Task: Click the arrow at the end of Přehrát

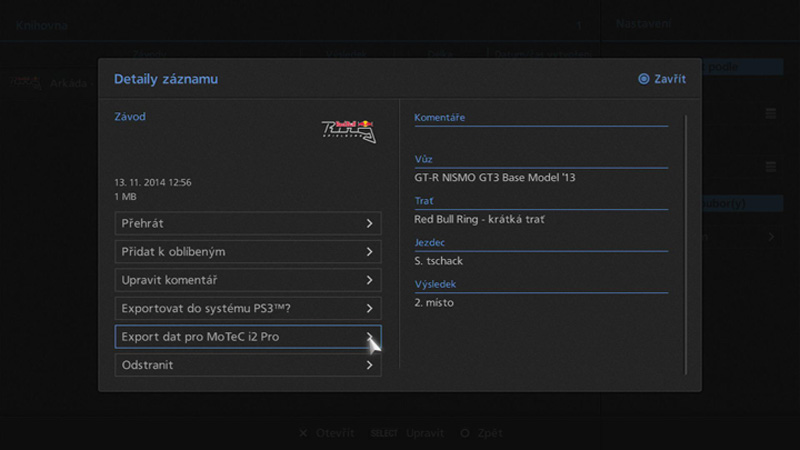Action: (369, 223)
